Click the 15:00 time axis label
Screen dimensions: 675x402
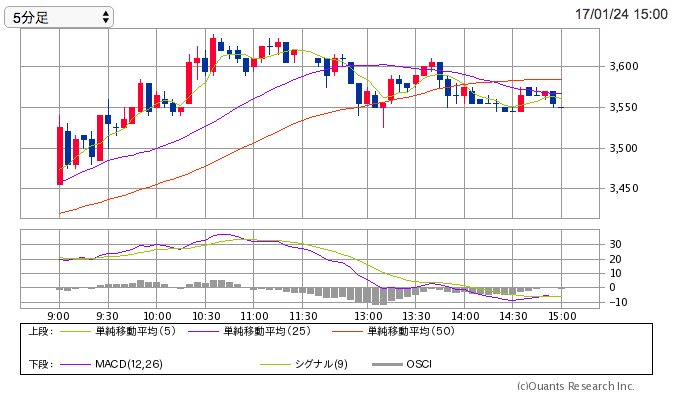coord(562,316)
